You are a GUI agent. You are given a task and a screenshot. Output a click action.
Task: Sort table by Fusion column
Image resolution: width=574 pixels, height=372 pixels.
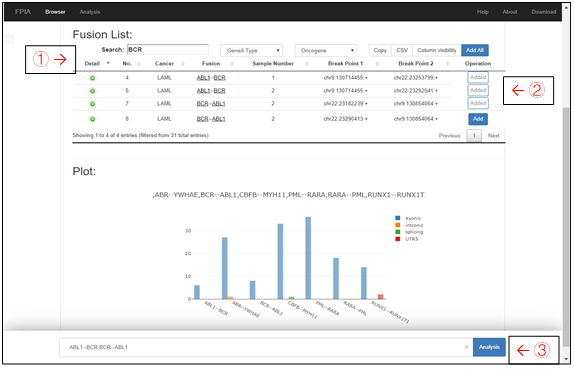217,63
